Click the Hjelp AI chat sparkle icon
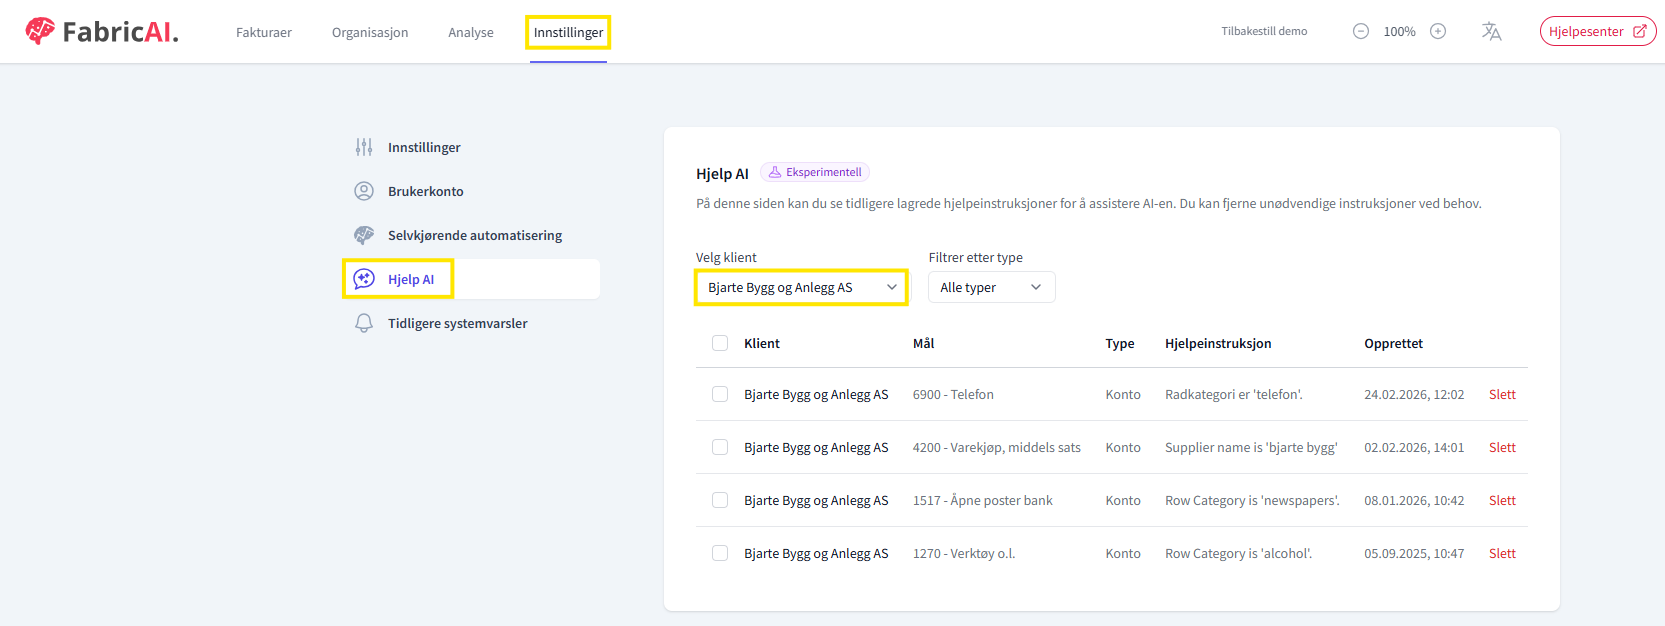 pyautogui.click(x=364, y=279)
